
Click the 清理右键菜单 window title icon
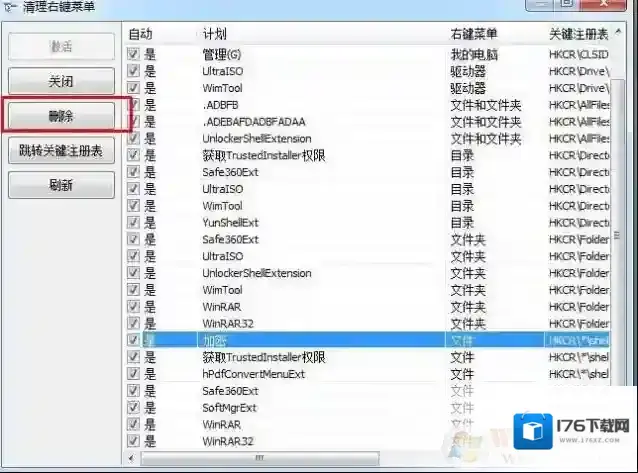pyautogui.click(x=10, y=7)
